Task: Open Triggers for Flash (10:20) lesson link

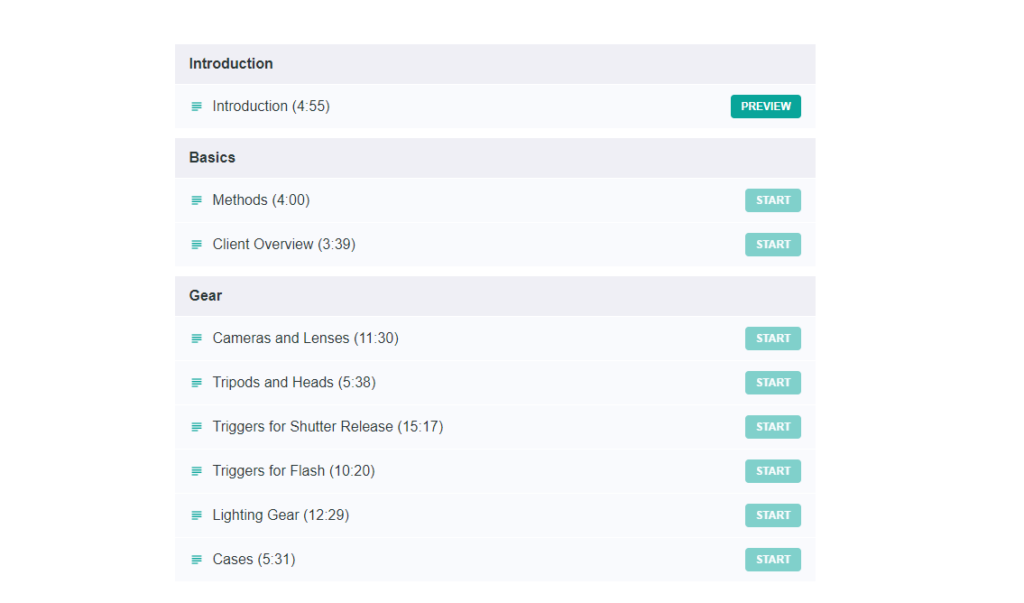Action: pos(294,470)
